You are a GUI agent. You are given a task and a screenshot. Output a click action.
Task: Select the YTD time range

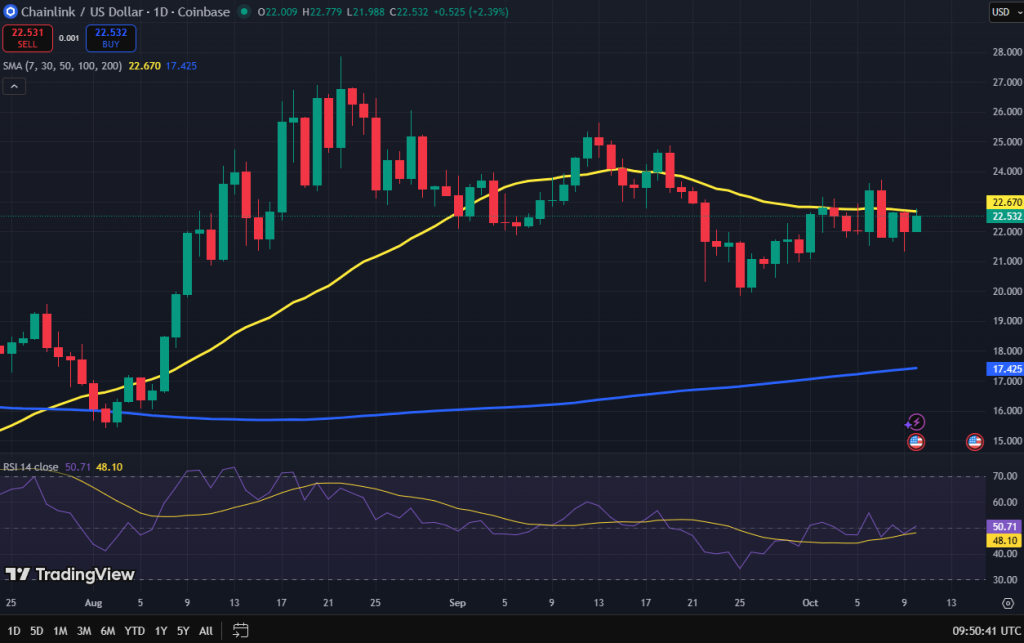[135, 630]
